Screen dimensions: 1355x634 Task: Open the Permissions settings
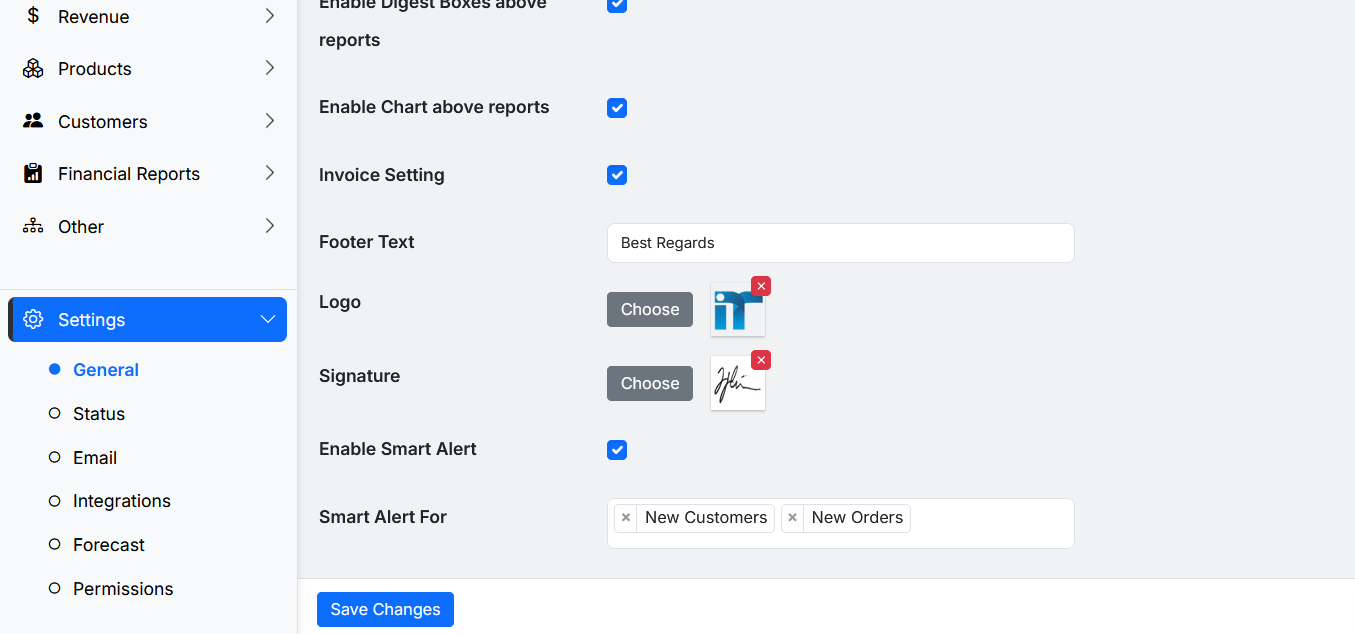click(x=123, y=588)
